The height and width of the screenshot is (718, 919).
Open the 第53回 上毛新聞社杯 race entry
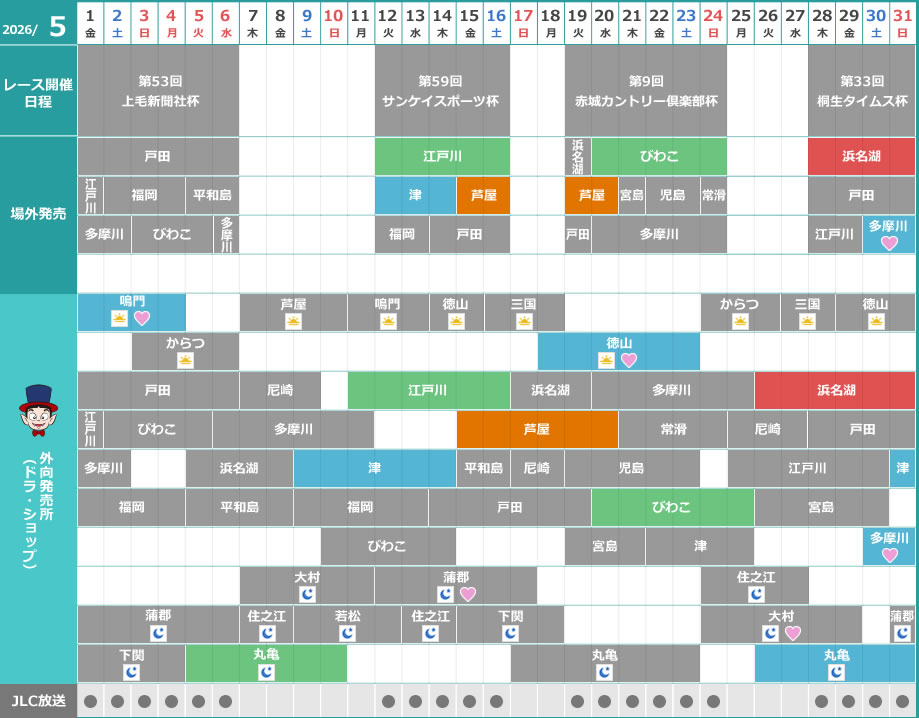pyautogui.click(x=158, y=91)
